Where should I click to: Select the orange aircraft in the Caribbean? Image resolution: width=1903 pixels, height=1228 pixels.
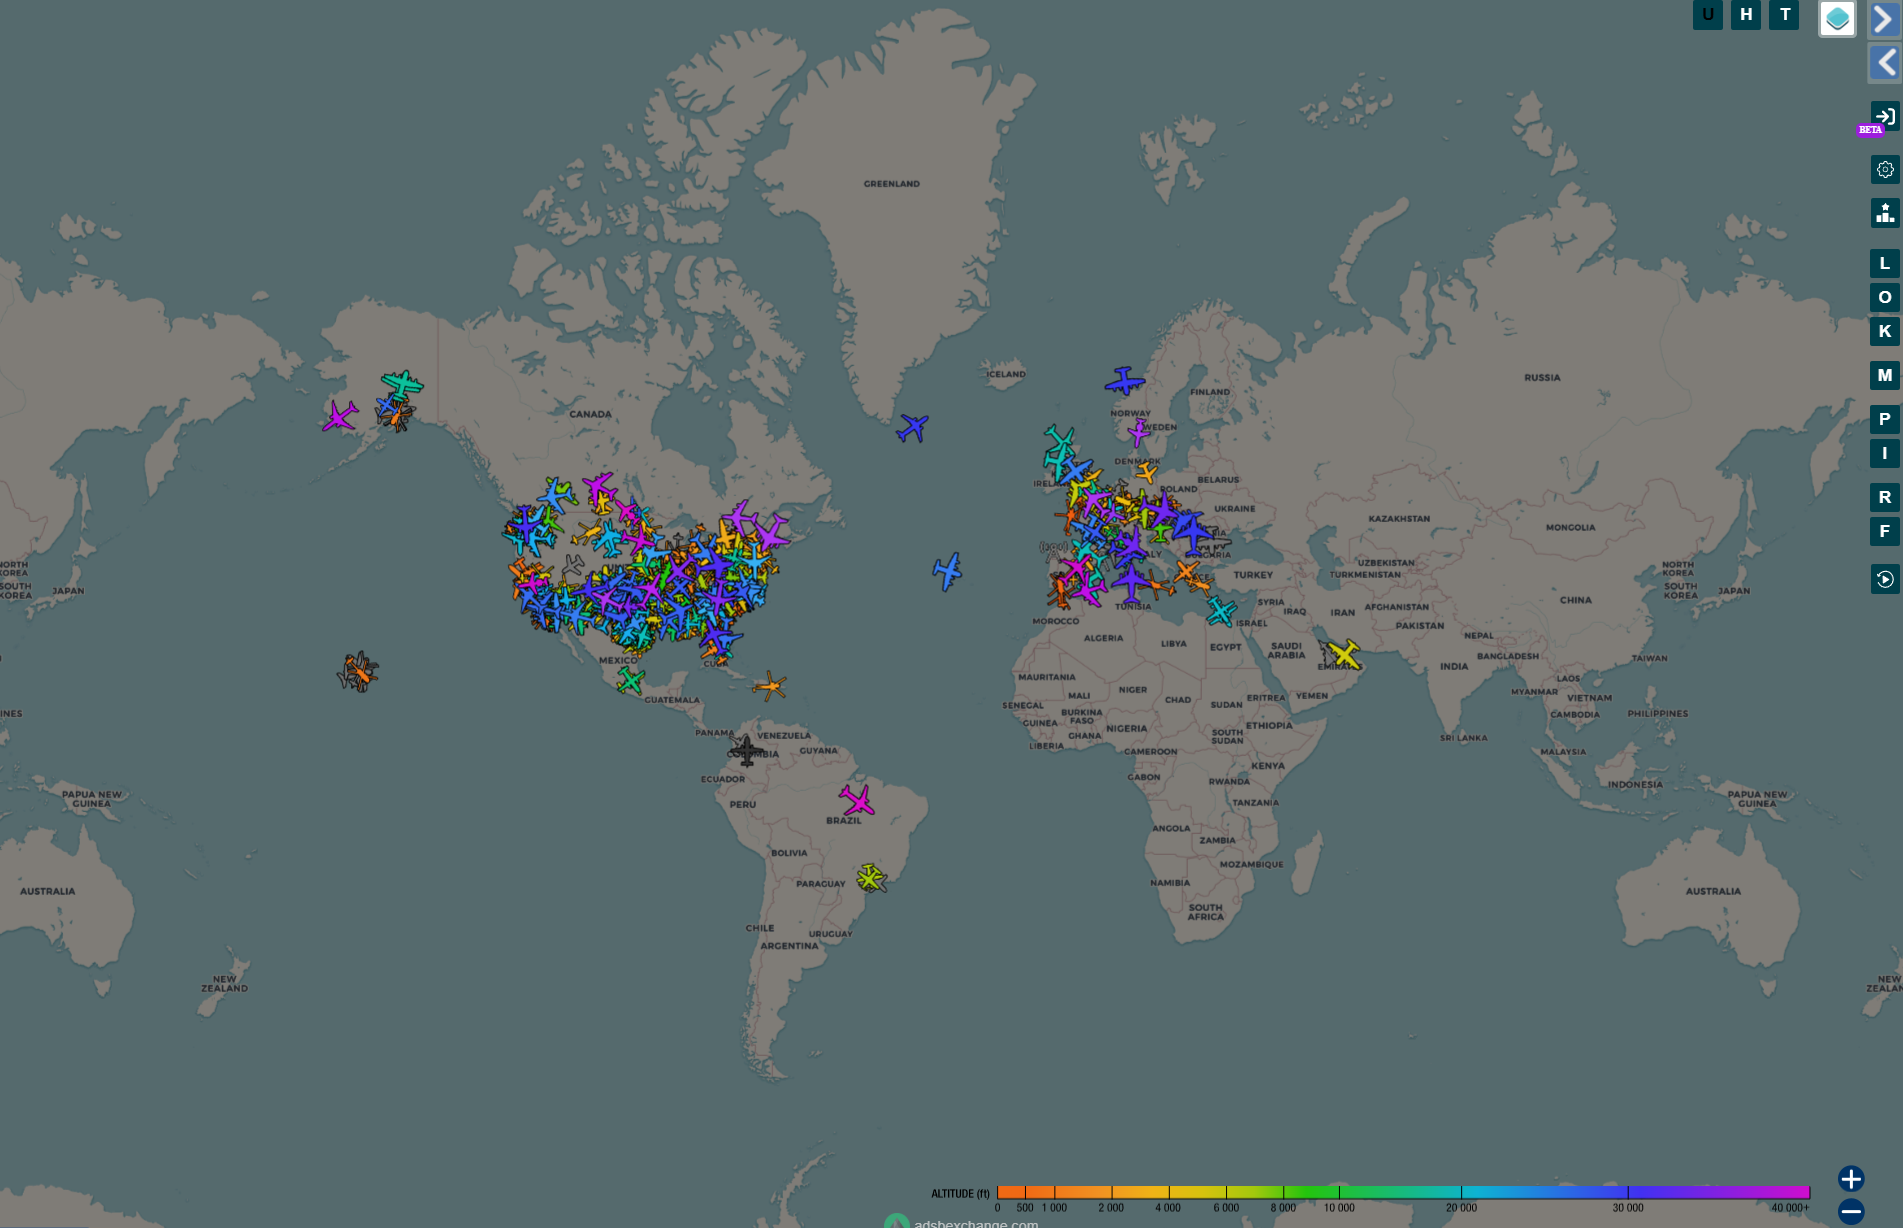pos(770,686)
